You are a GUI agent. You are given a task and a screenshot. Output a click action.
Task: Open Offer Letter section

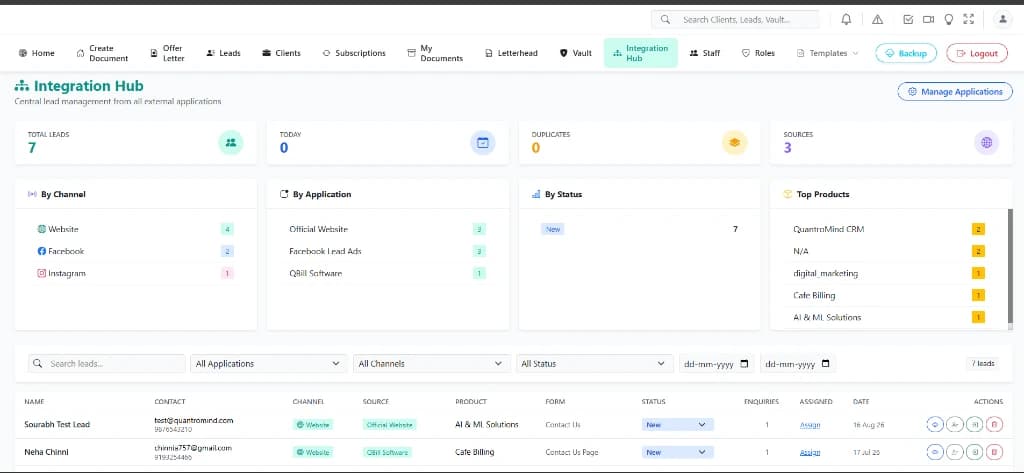(x=168, y=53)
